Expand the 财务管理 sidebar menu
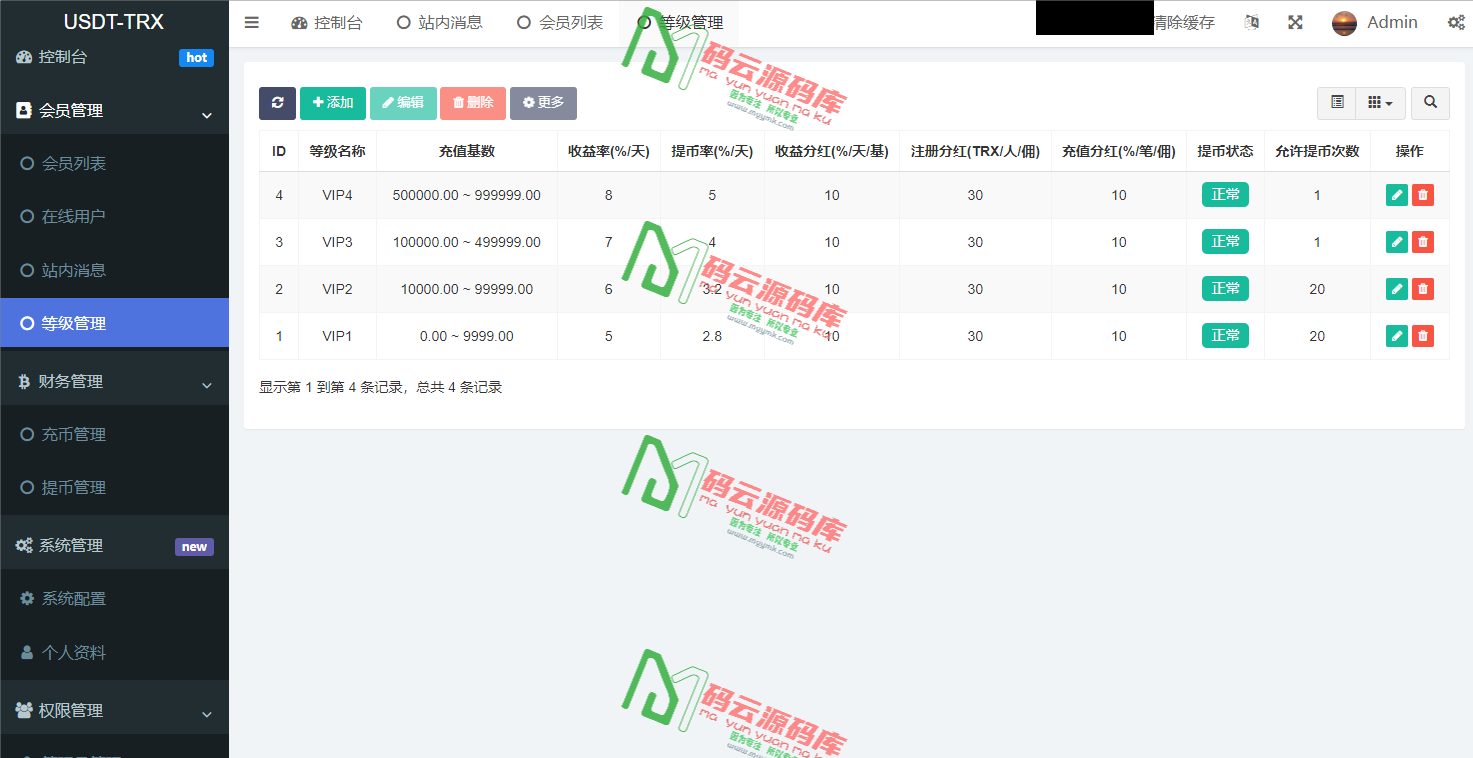Viewport: 1473px width, 758px height. [114, 380]
